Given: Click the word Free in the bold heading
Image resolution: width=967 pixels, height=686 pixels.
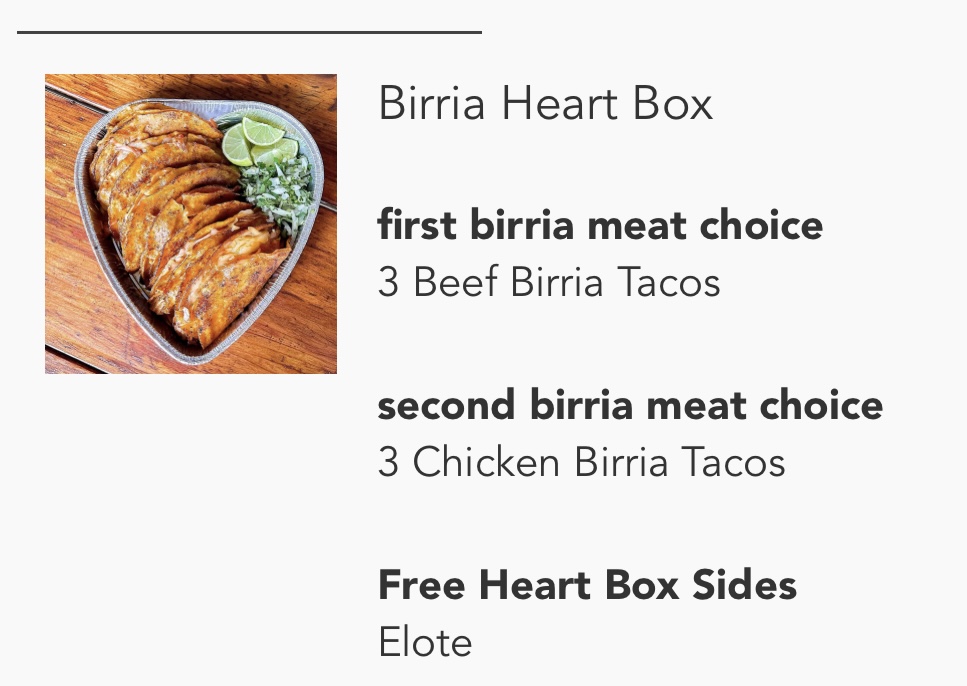Looking at the screenshot, I should click(423, 585).
